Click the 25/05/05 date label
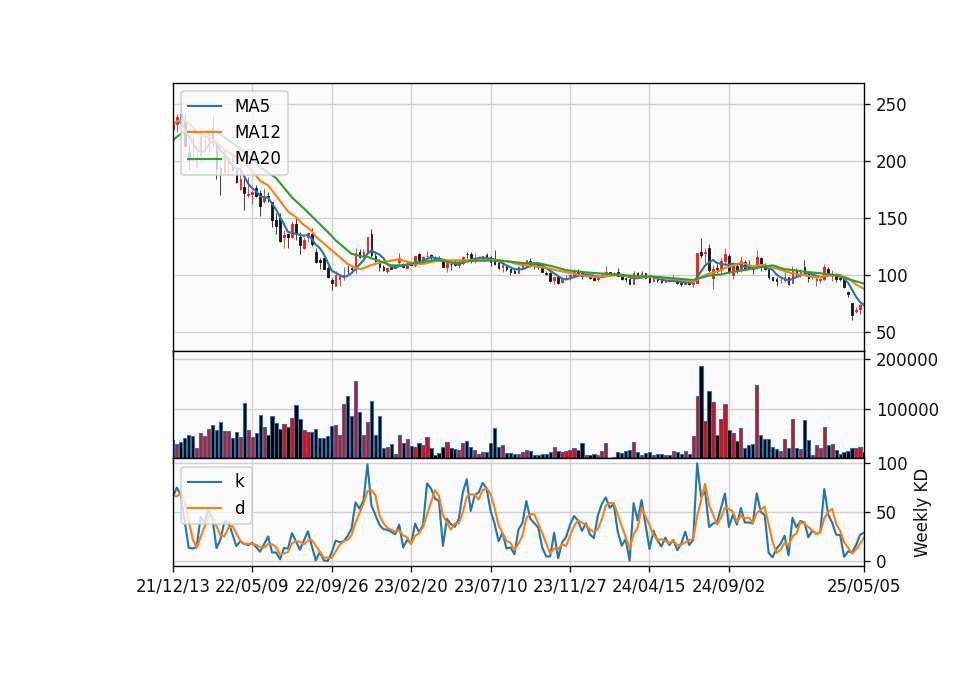Image resolution: width=960 pixels, height=690 pixels. tap(864, 587)
